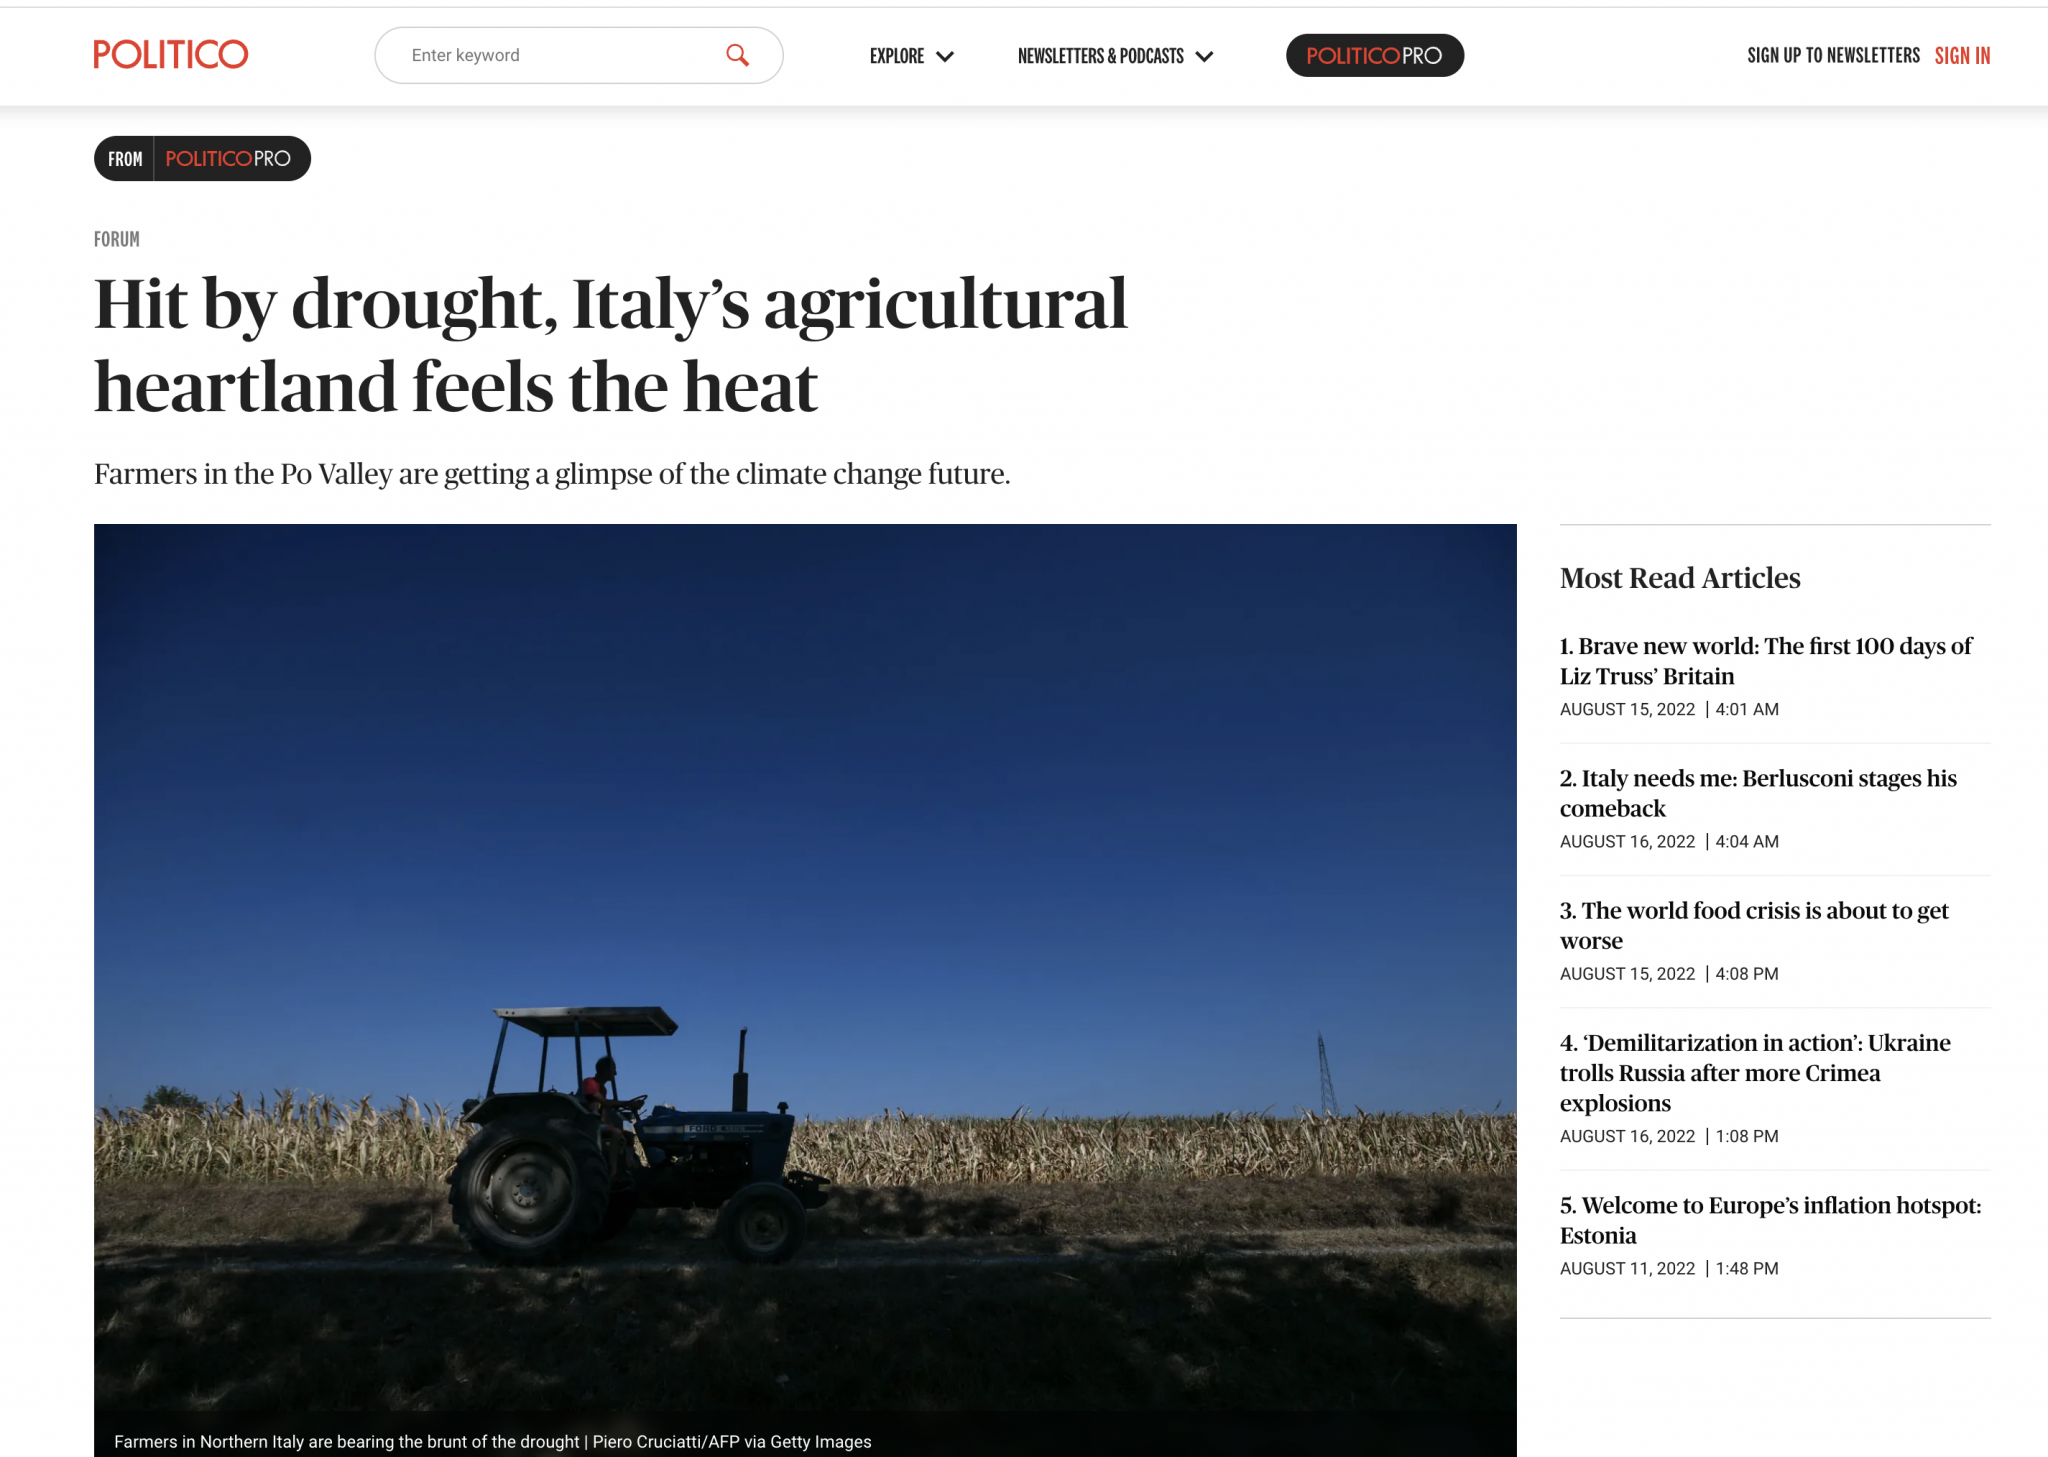2048x1457 pixels.
Task: Open the FORUM section label
Action: coord(117,239)
